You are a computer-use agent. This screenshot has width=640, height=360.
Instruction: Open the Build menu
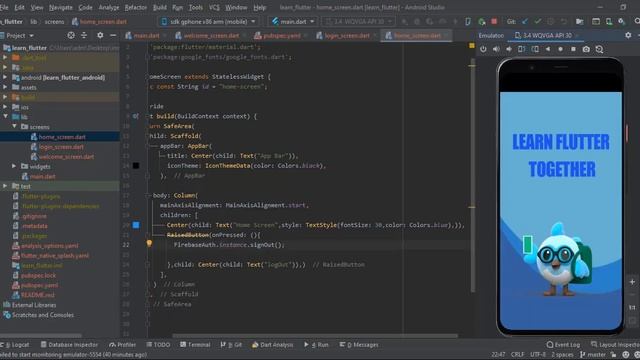click(160, 7)
